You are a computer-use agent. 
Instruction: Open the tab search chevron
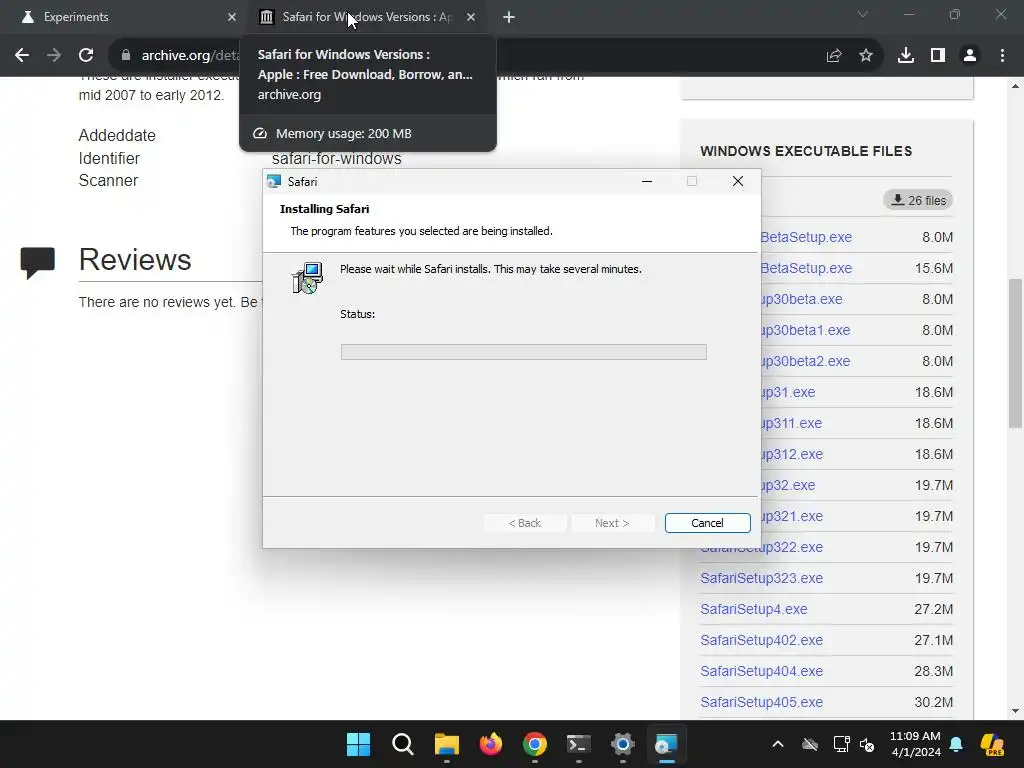tap(863, 14)
